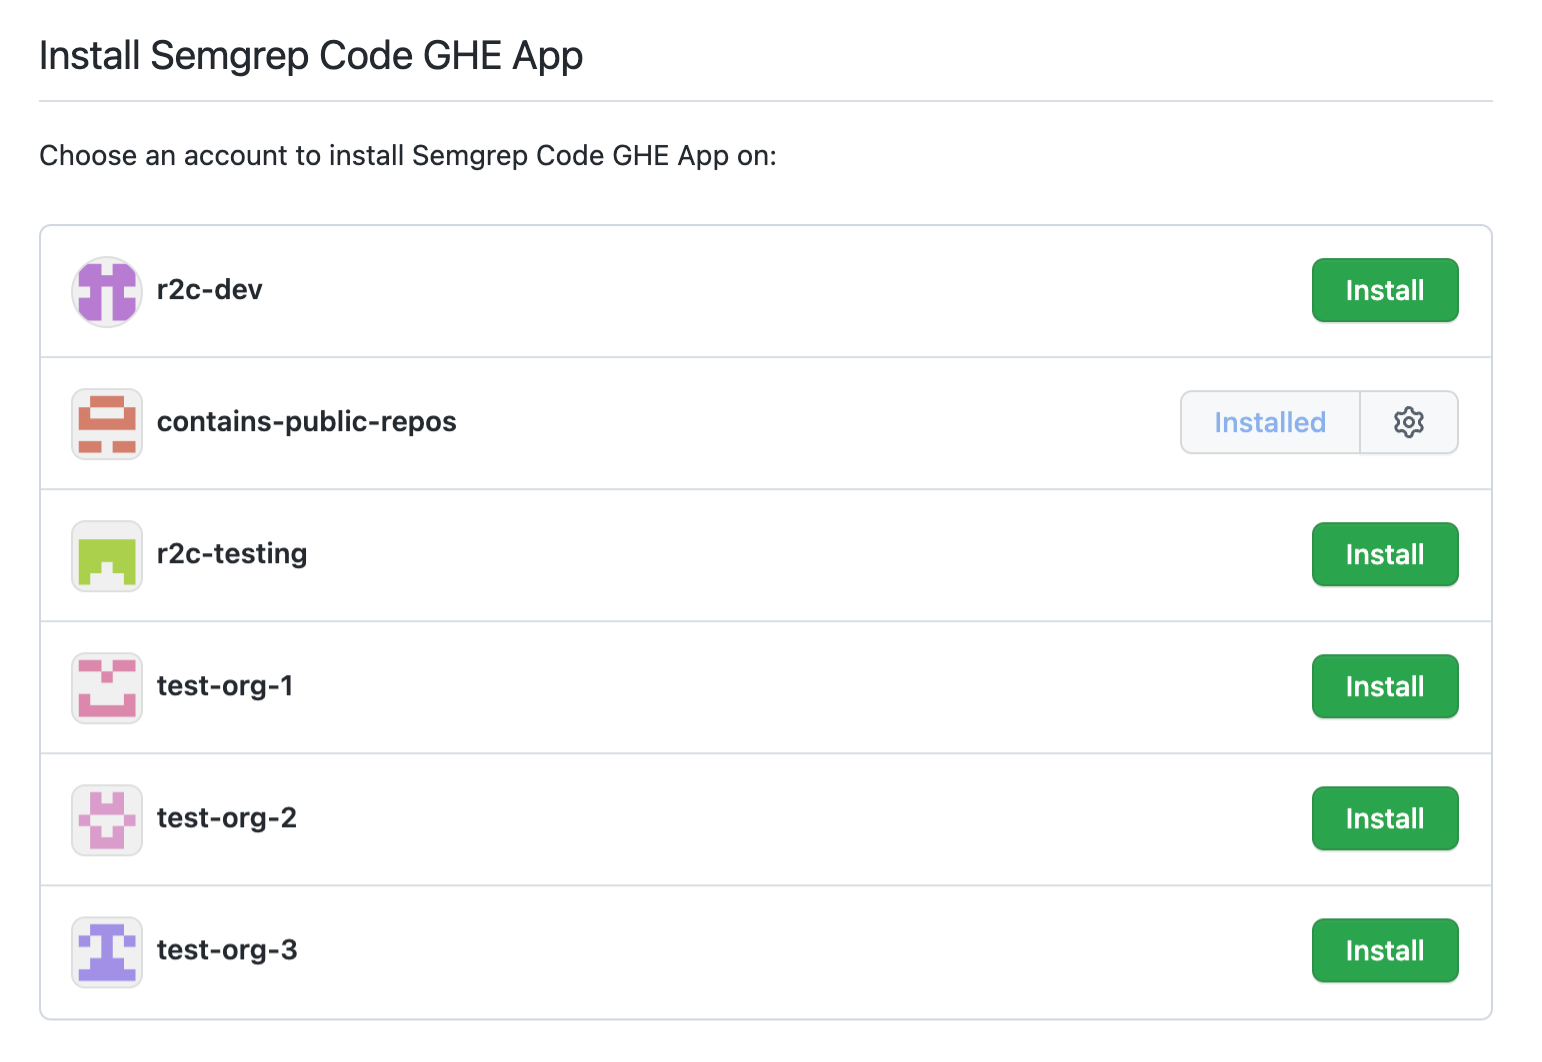Click the r2c-dev purple avatar icon

(106, 291)
